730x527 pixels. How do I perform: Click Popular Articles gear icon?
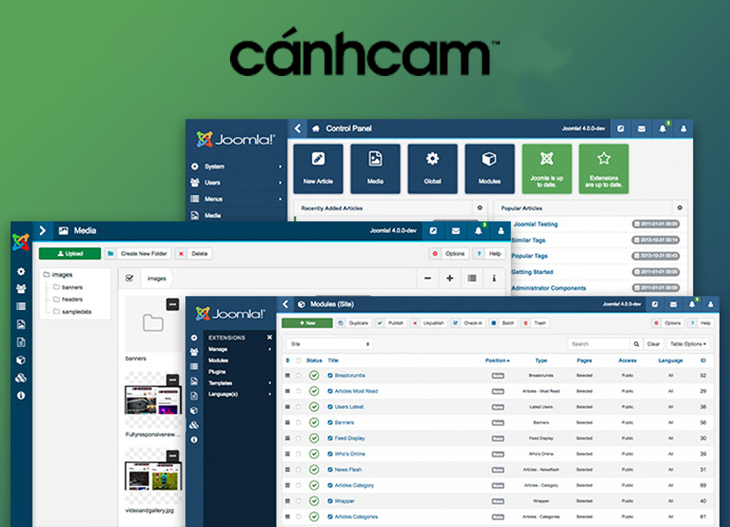pyautogui.click(x=679, y=208)
